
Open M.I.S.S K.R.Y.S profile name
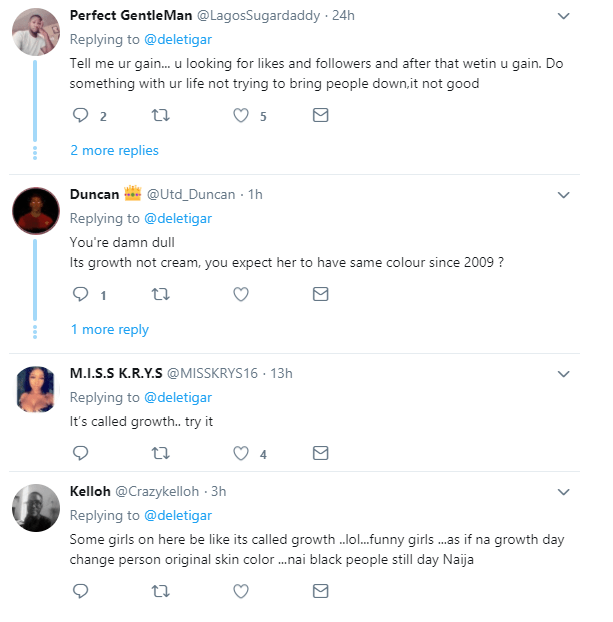click(x=108, y=373)
